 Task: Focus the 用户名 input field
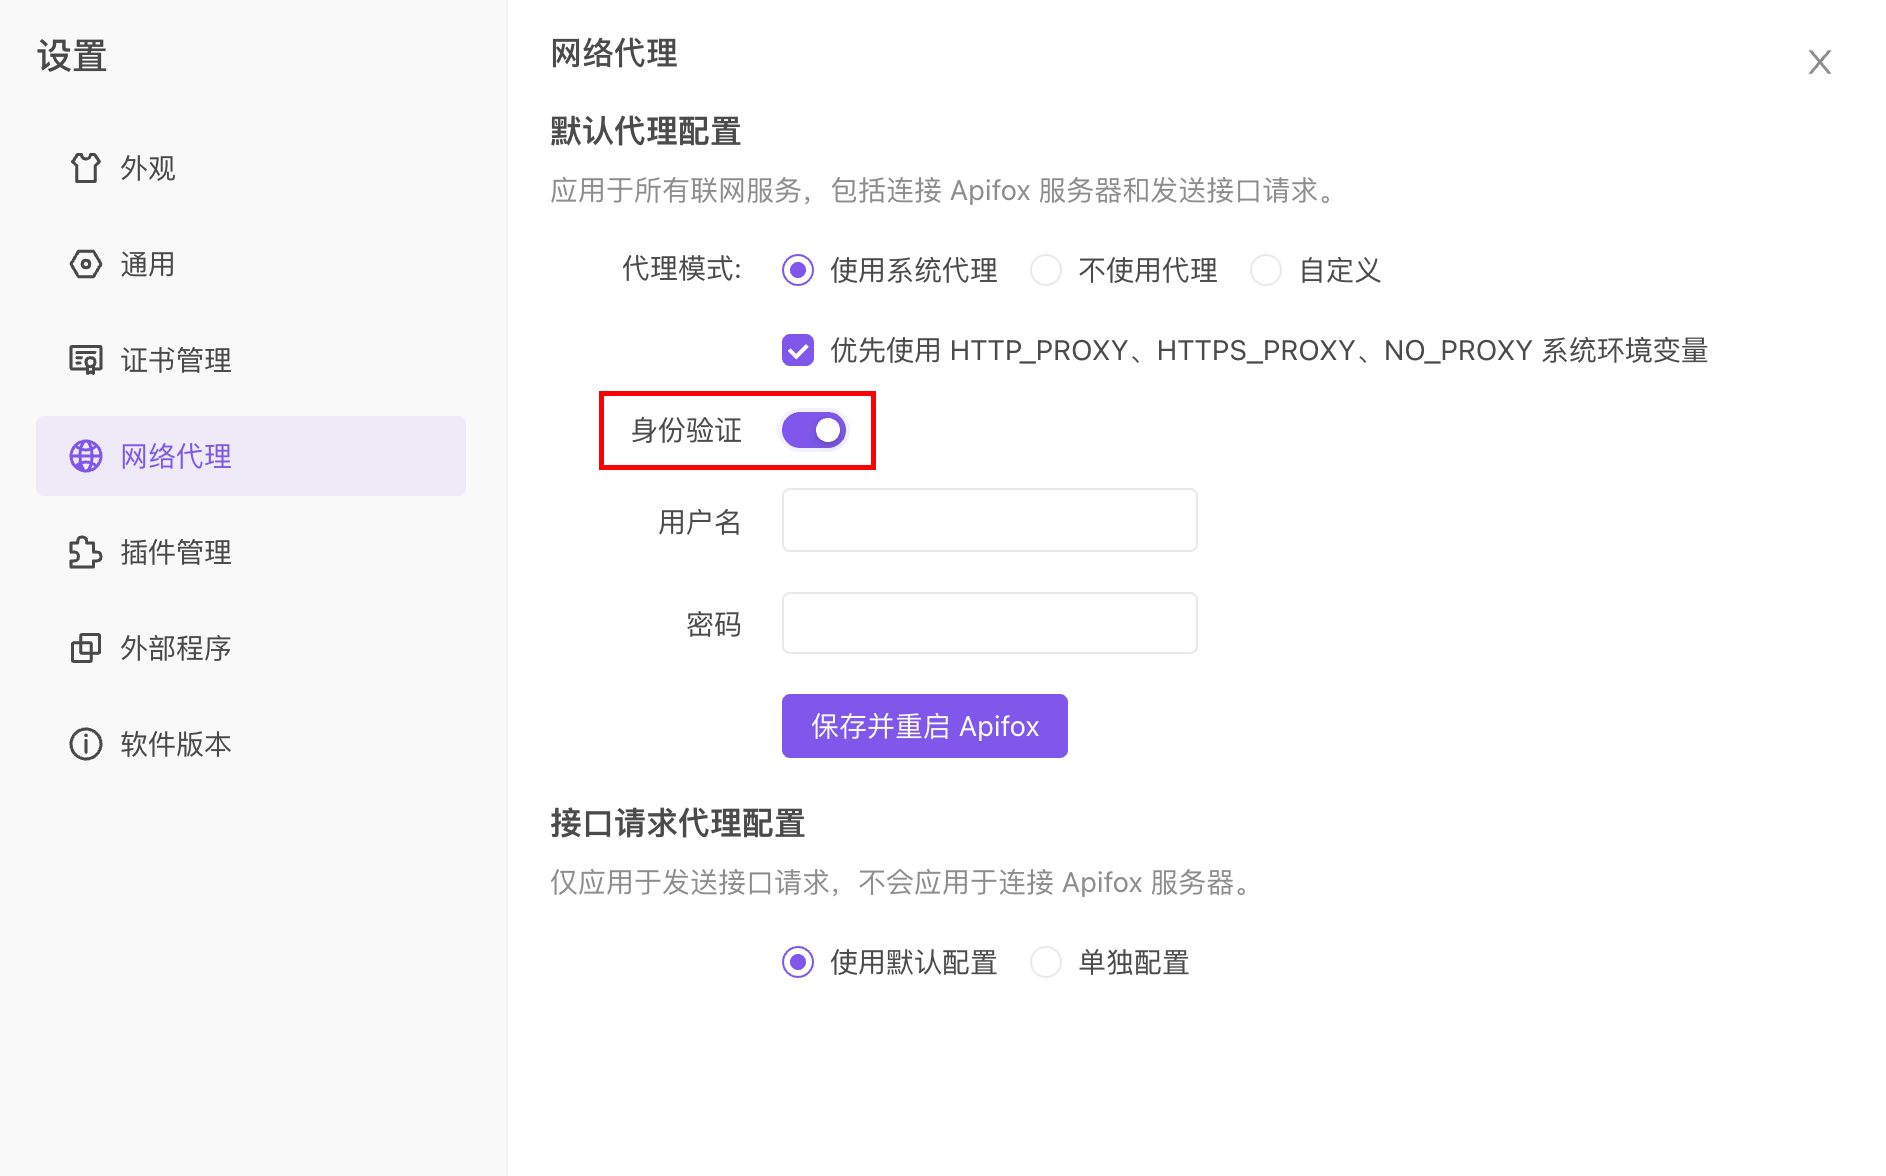click(989, 520)
